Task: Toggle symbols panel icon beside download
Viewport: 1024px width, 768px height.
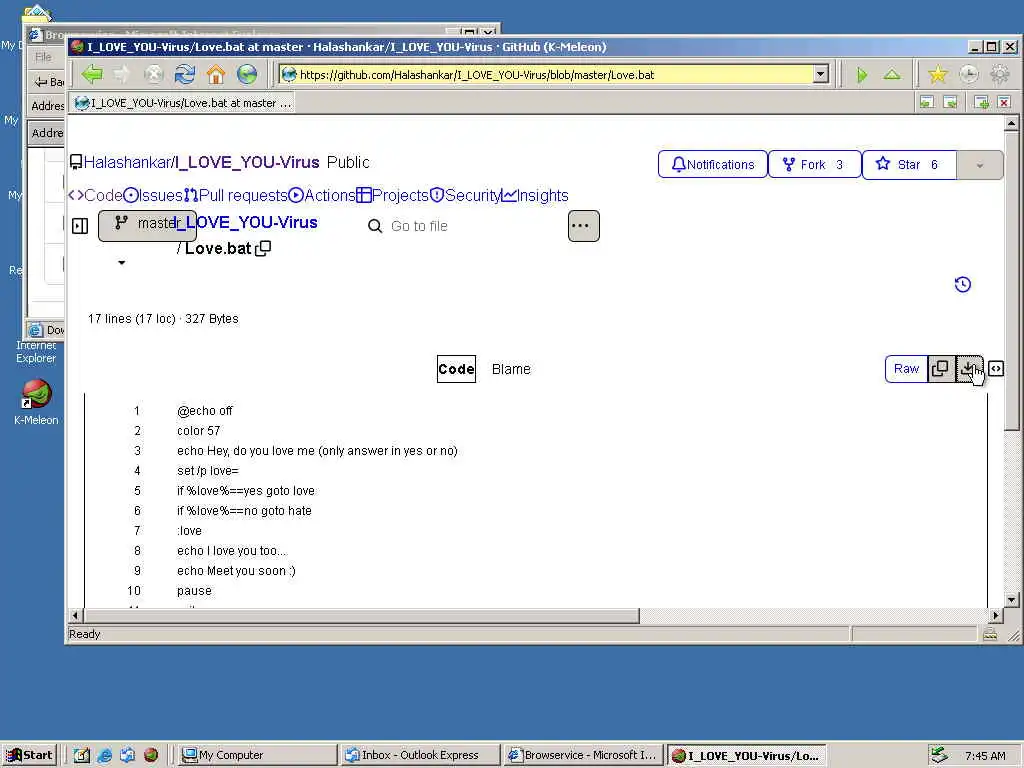Action: (x=996, y=369)
